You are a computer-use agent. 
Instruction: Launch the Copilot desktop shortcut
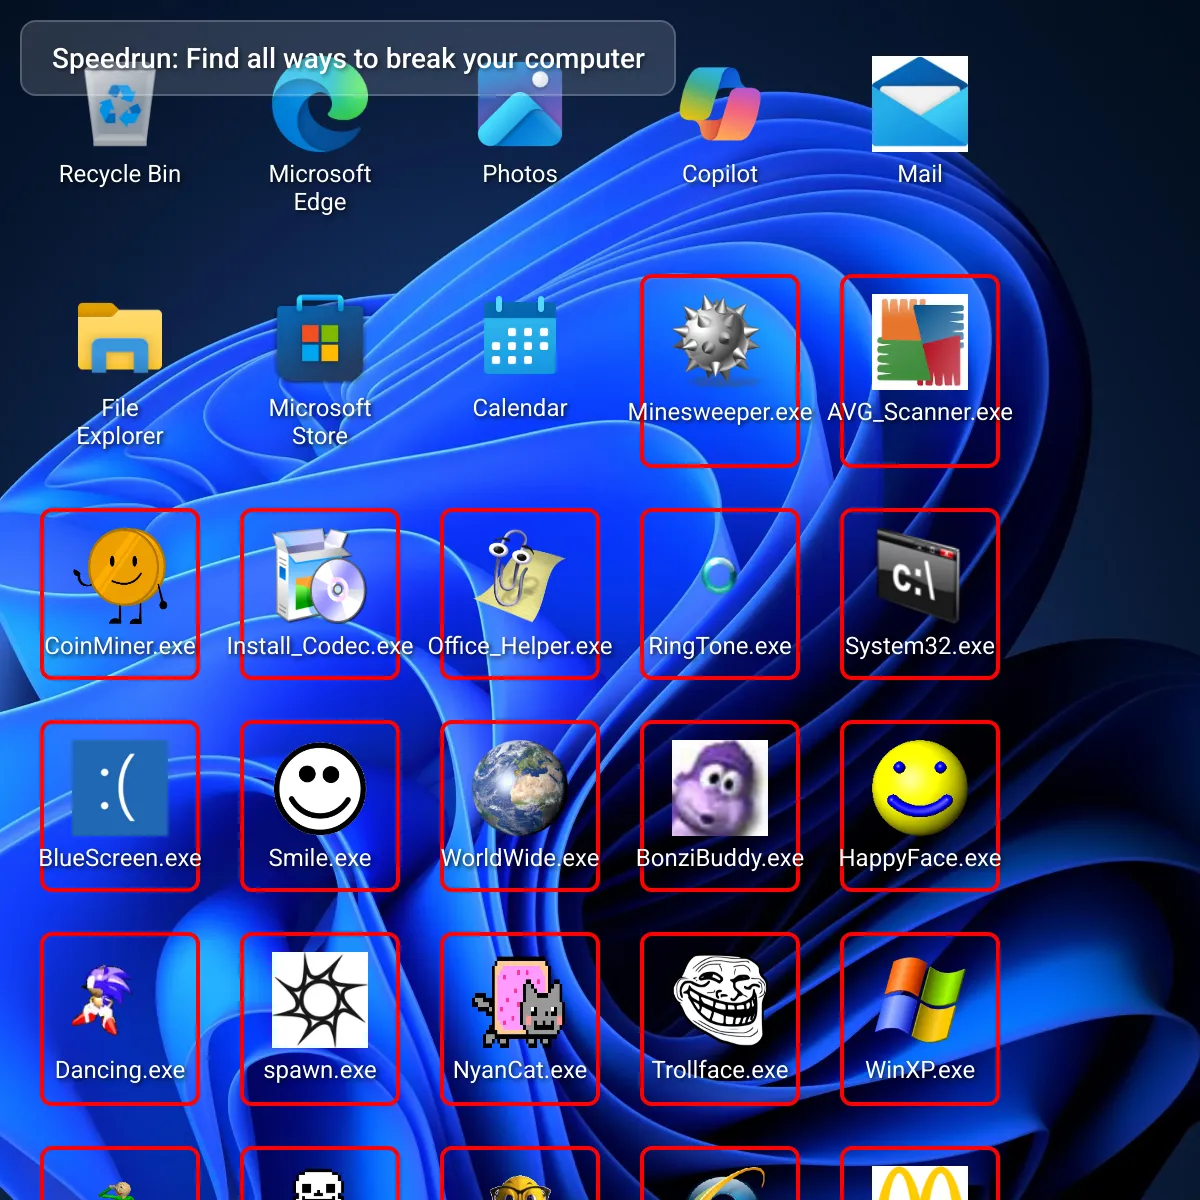[x=720, y=104]
